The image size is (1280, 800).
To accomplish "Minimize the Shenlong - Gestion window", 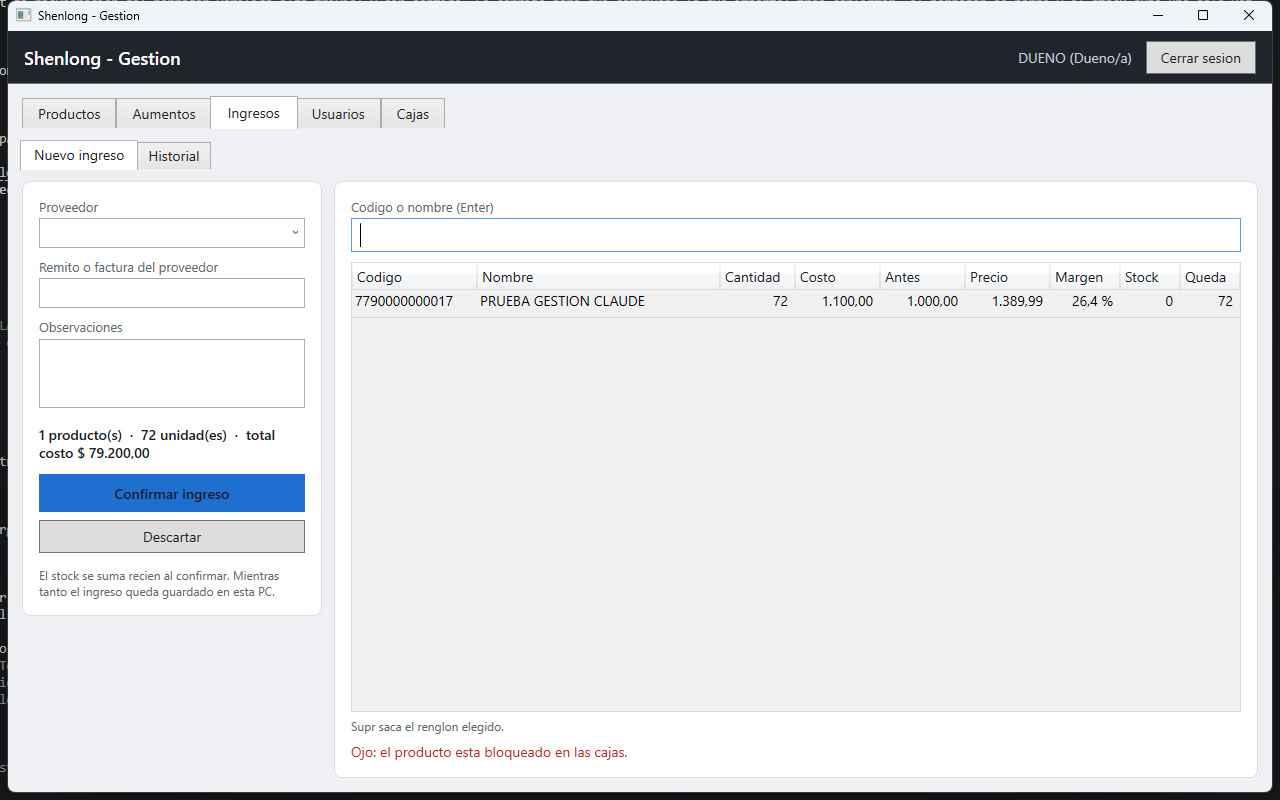I will [x=1157, y=15].
